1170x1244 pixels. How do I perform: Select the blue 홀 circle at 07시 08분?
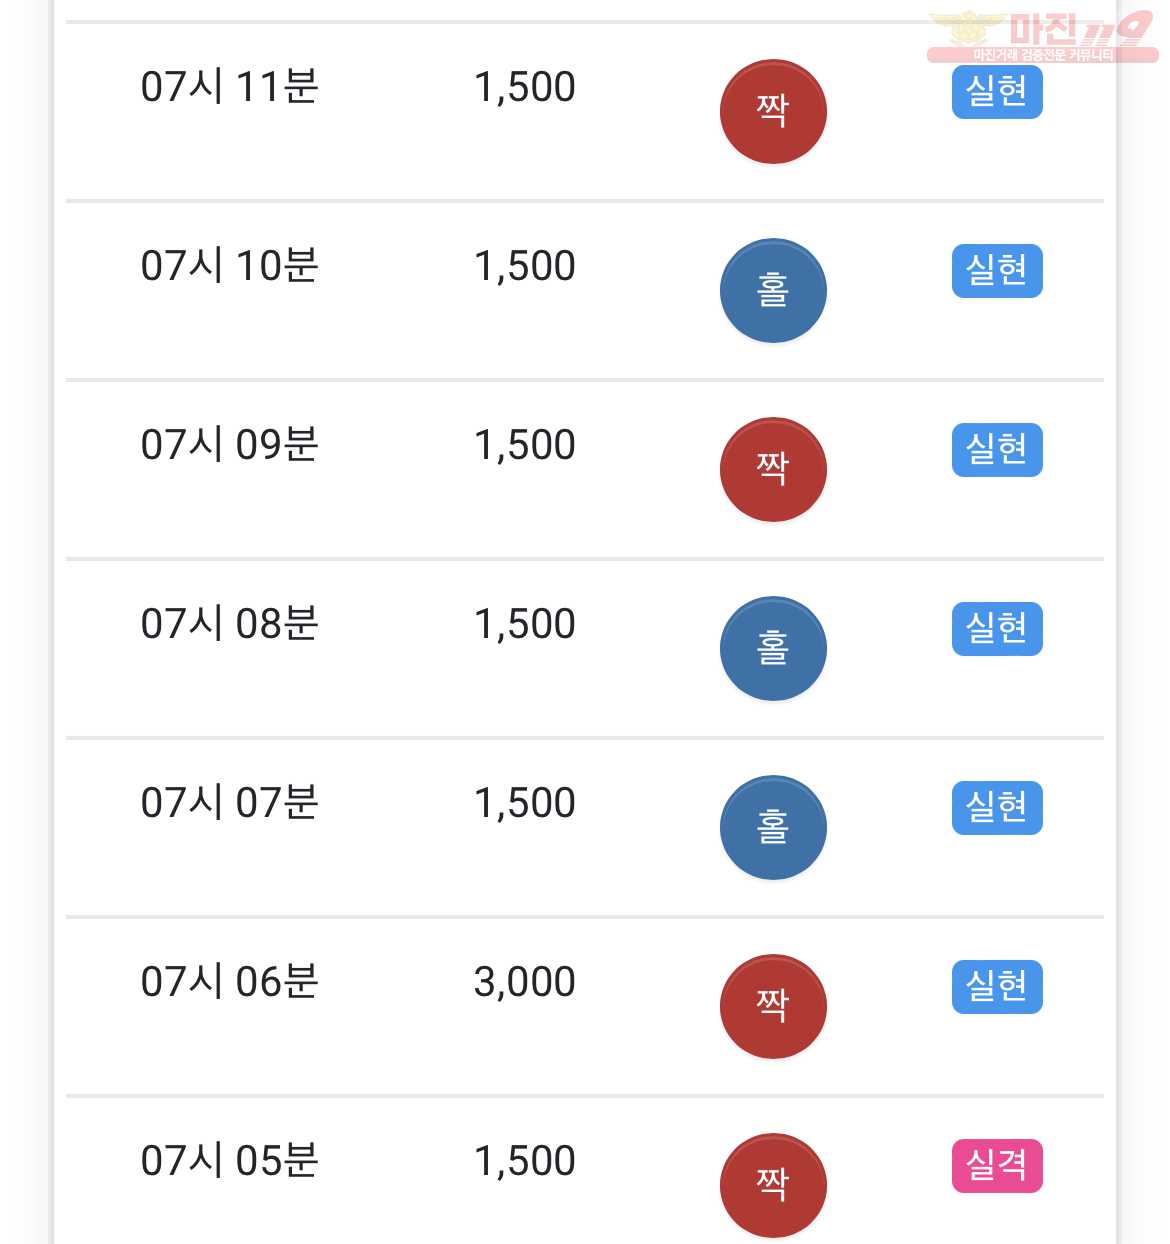773,648
